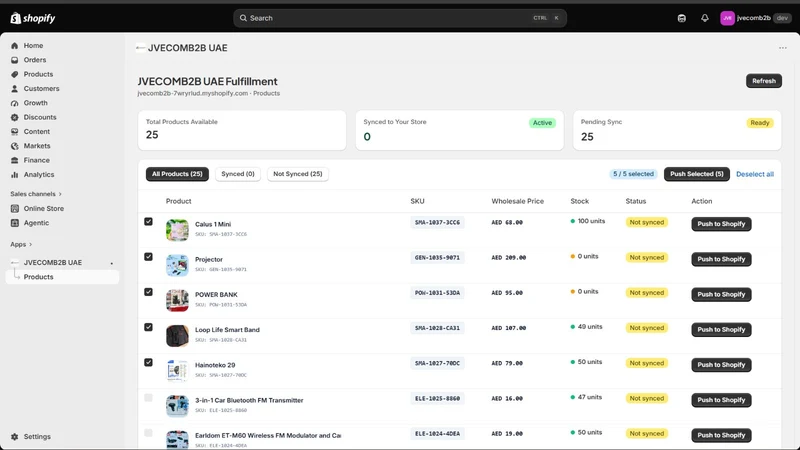Focus the top Search field
This screenshot has height=450, width=800.
click(x=399, y=18)
